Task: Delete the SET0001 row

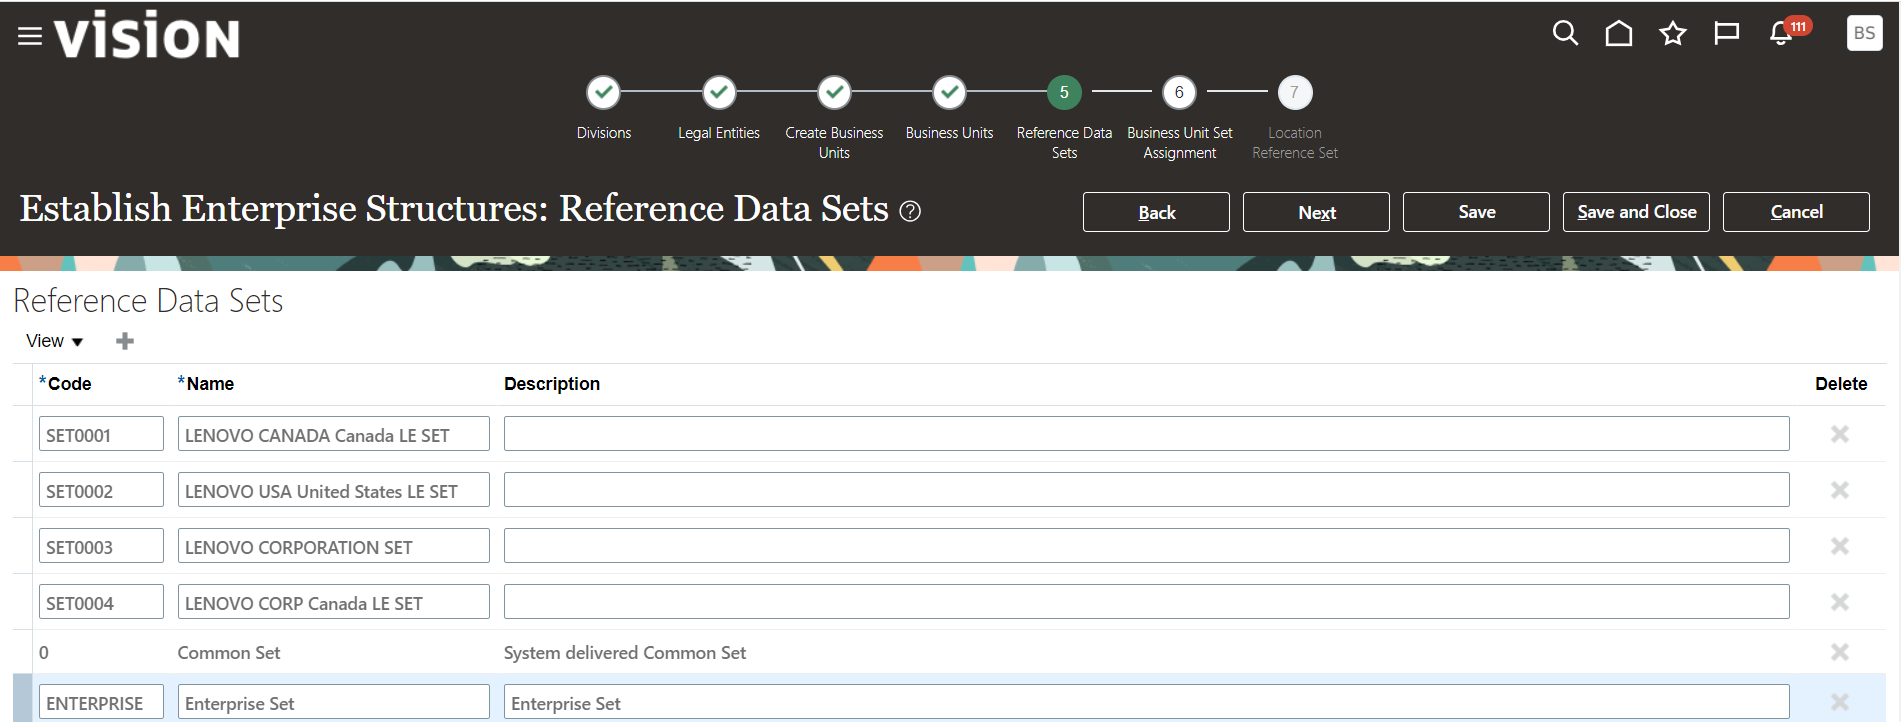Action: point(1839,434)
